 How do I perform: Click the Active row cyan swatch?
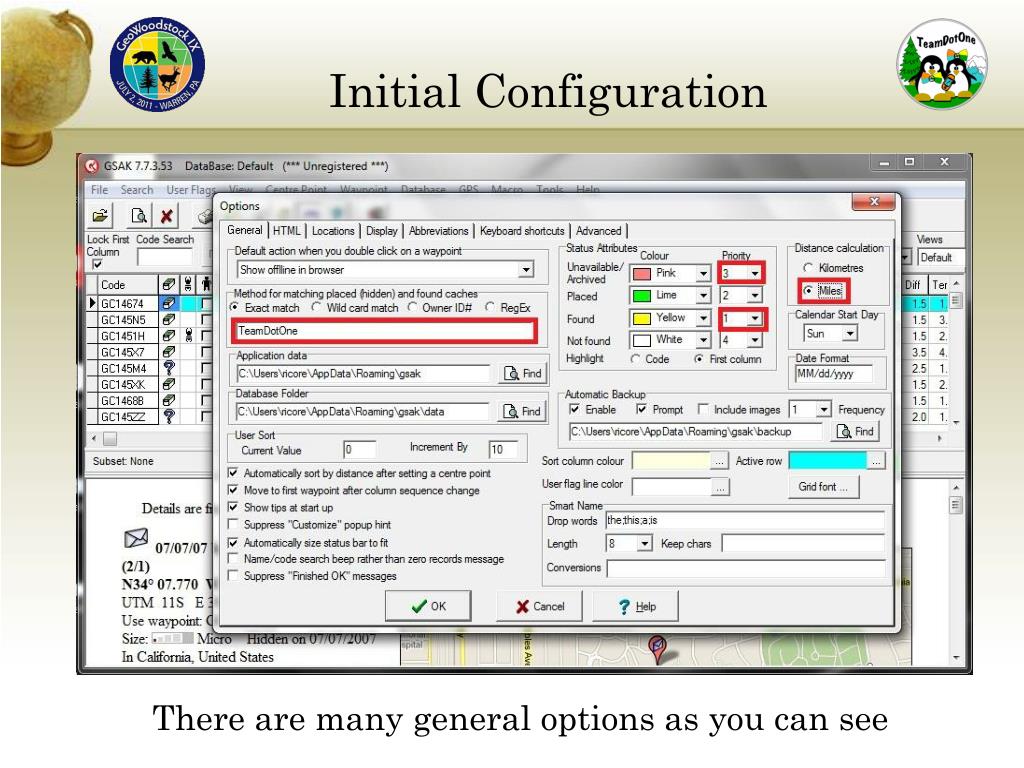(827, 461)
